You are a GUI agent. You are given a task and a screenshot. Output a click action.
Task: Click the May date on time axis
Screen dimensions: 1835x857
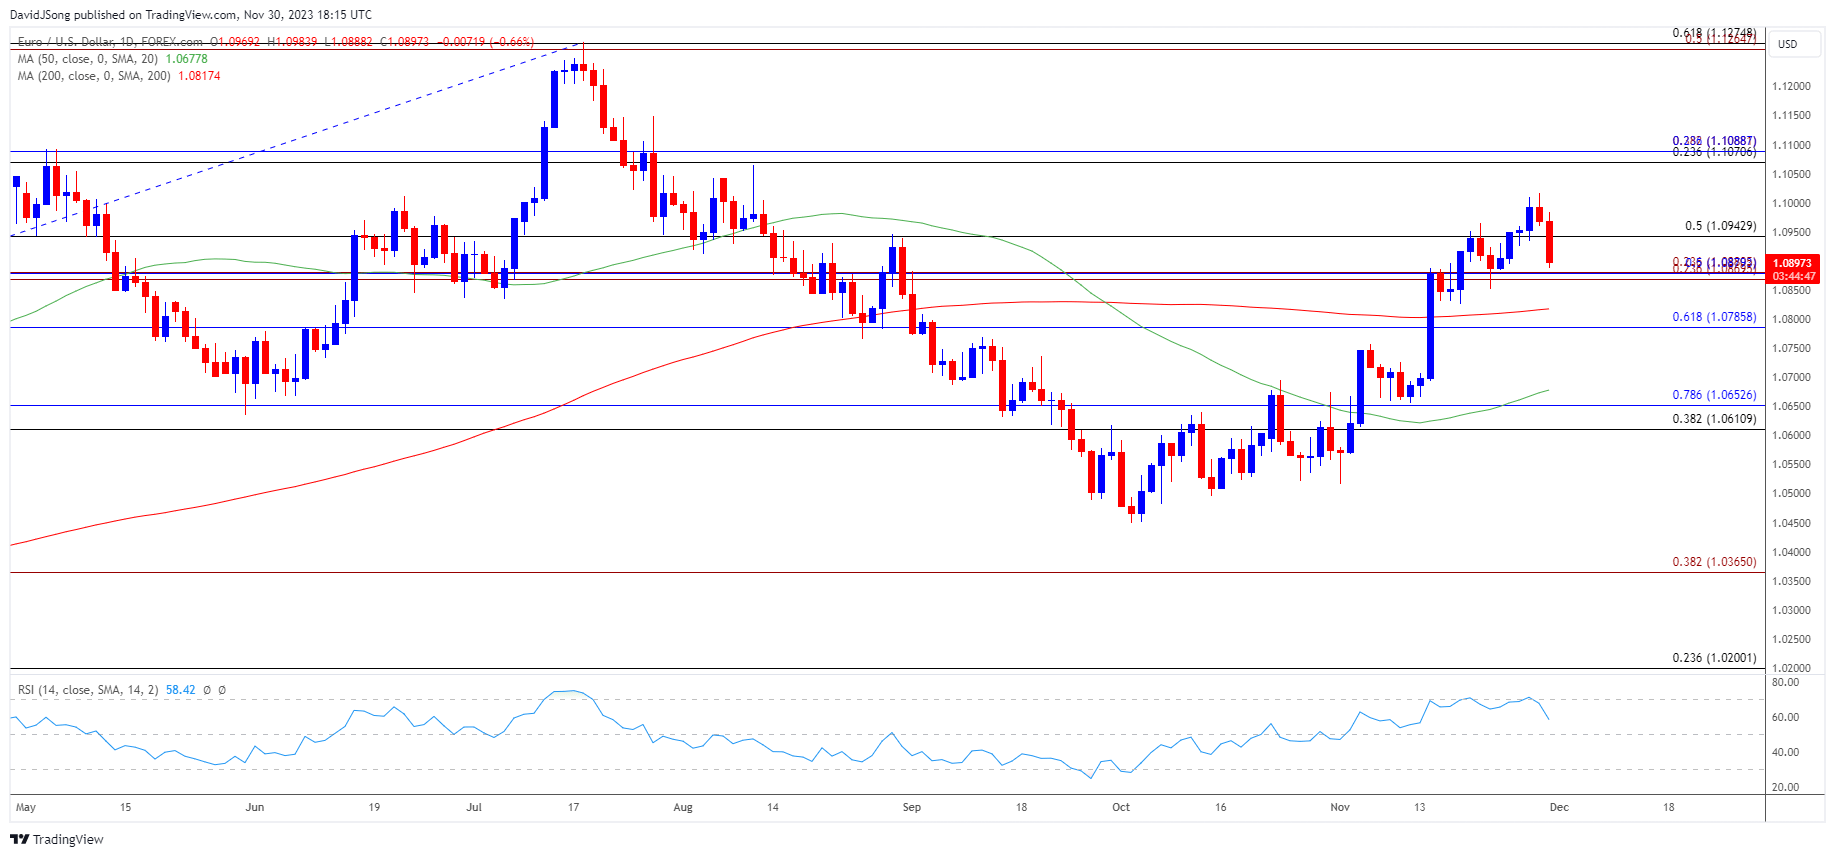pyautogui.click(x=26, y=807)
